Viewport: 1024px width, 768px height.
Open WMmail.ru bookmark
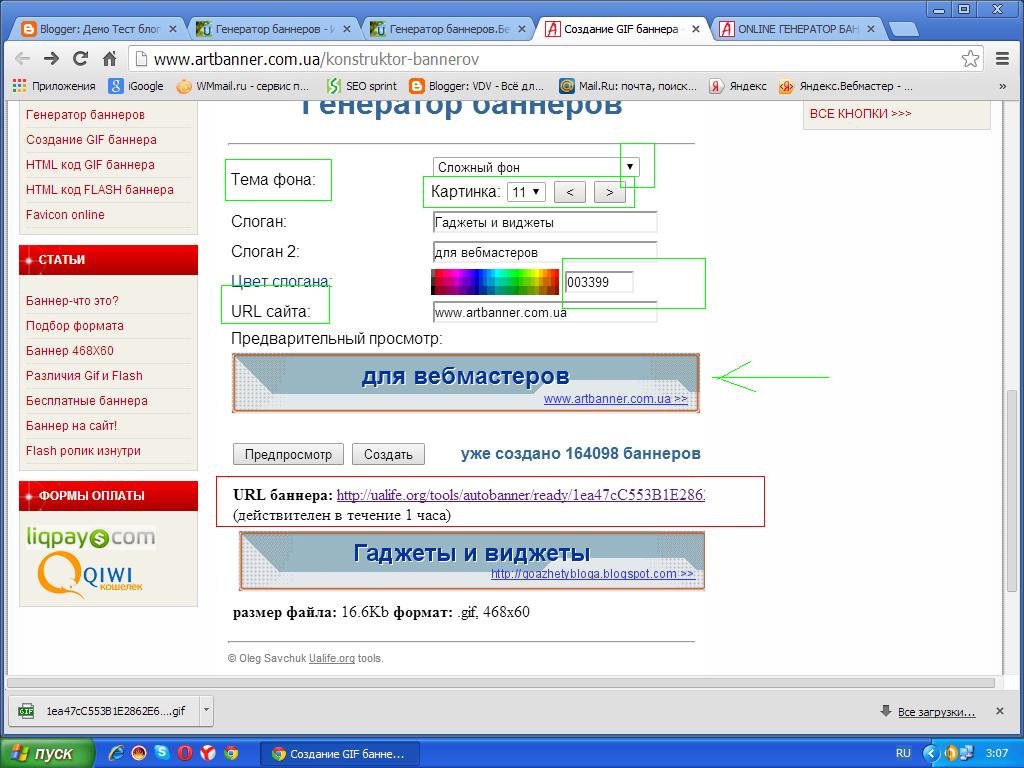pos(243,86)
